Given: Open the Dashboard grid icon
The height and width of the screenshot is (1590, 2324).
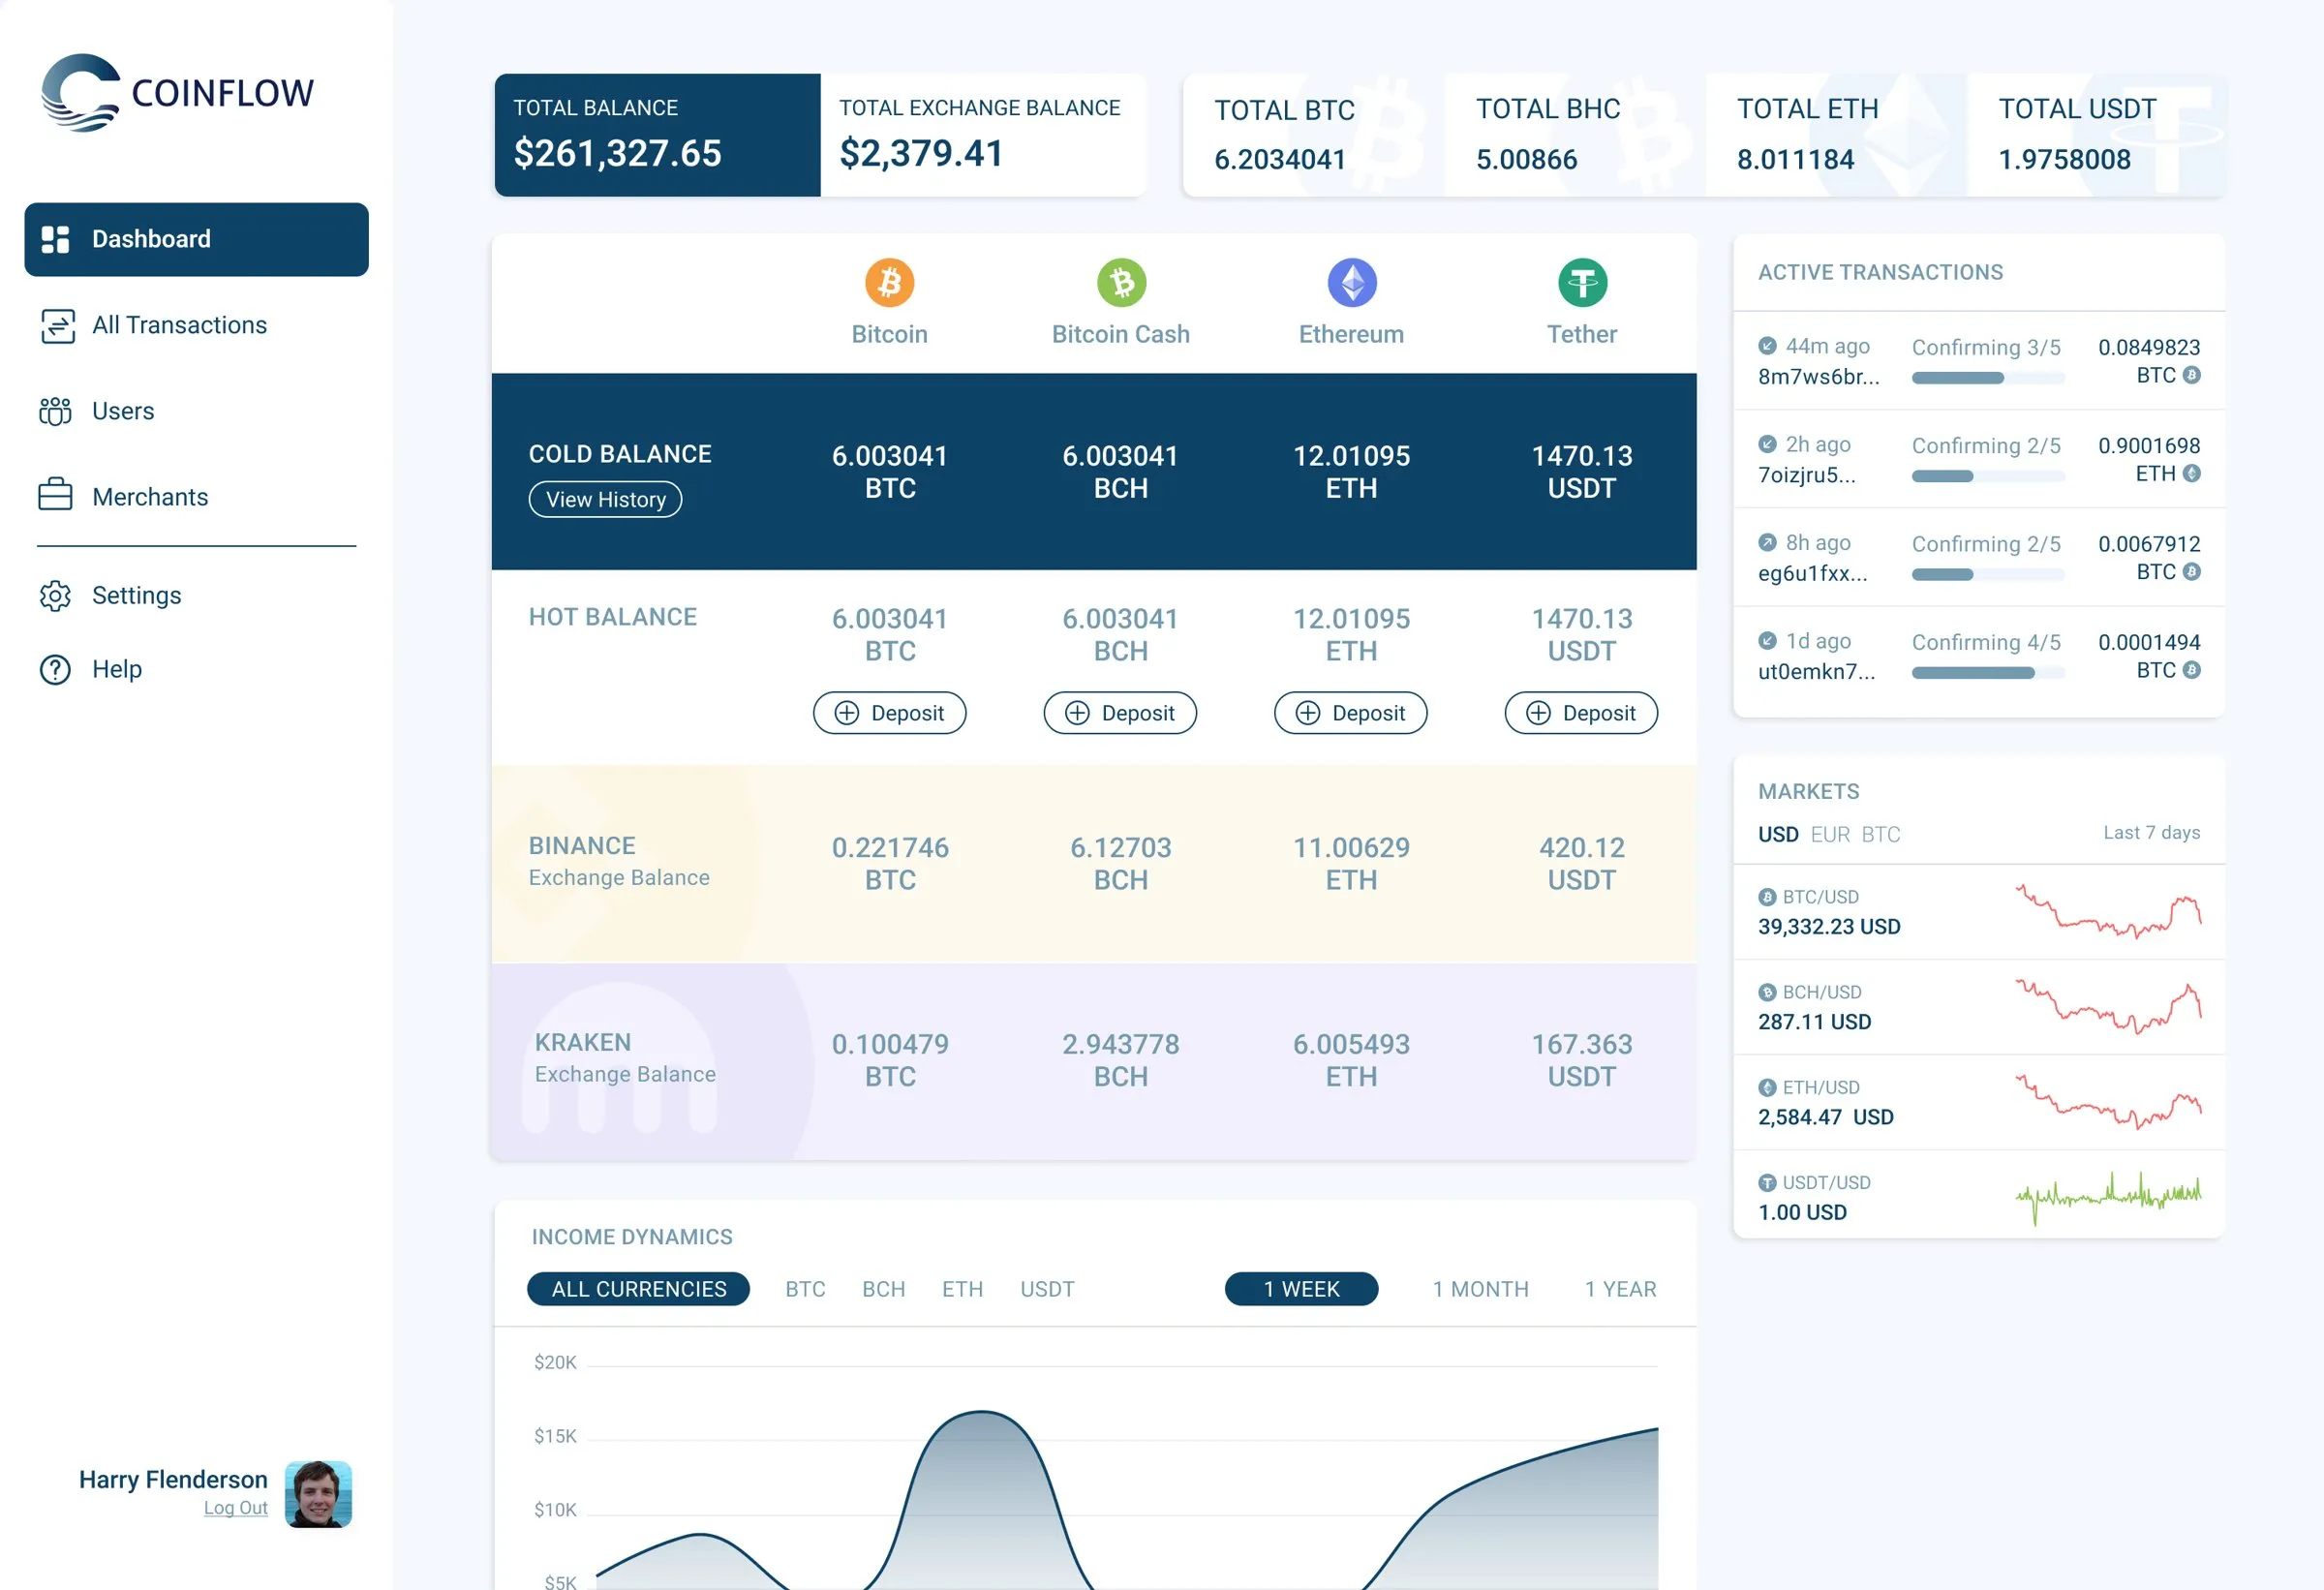Looking at the screenshot, I should pos(56,239).
